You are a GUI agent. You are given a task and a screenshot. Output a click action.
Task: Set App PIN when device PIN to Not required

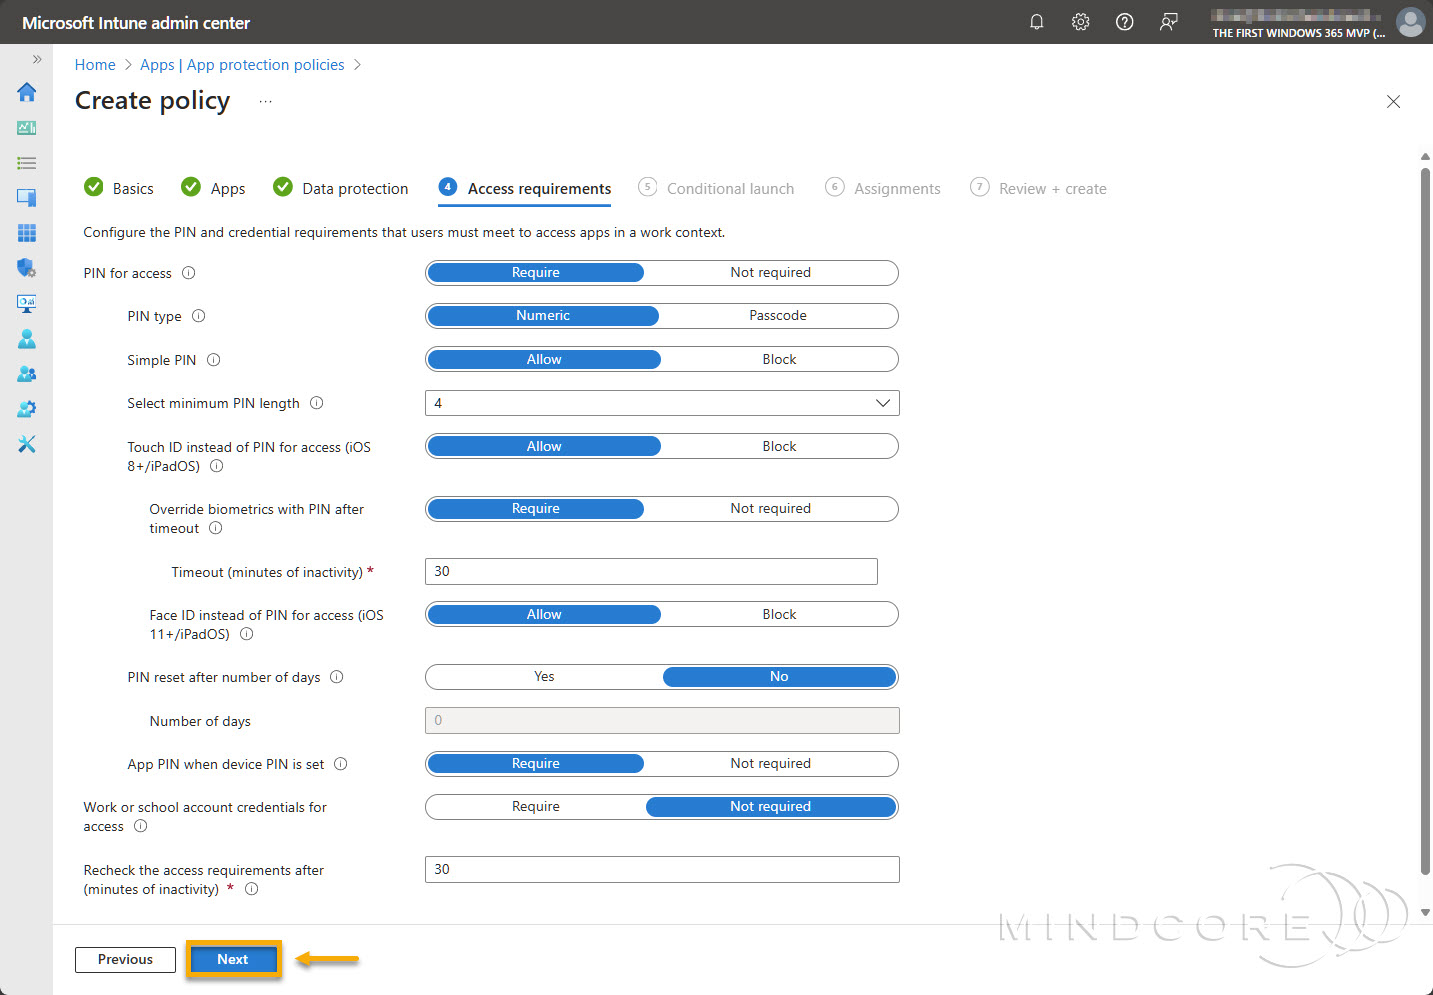tap(770, 764)
